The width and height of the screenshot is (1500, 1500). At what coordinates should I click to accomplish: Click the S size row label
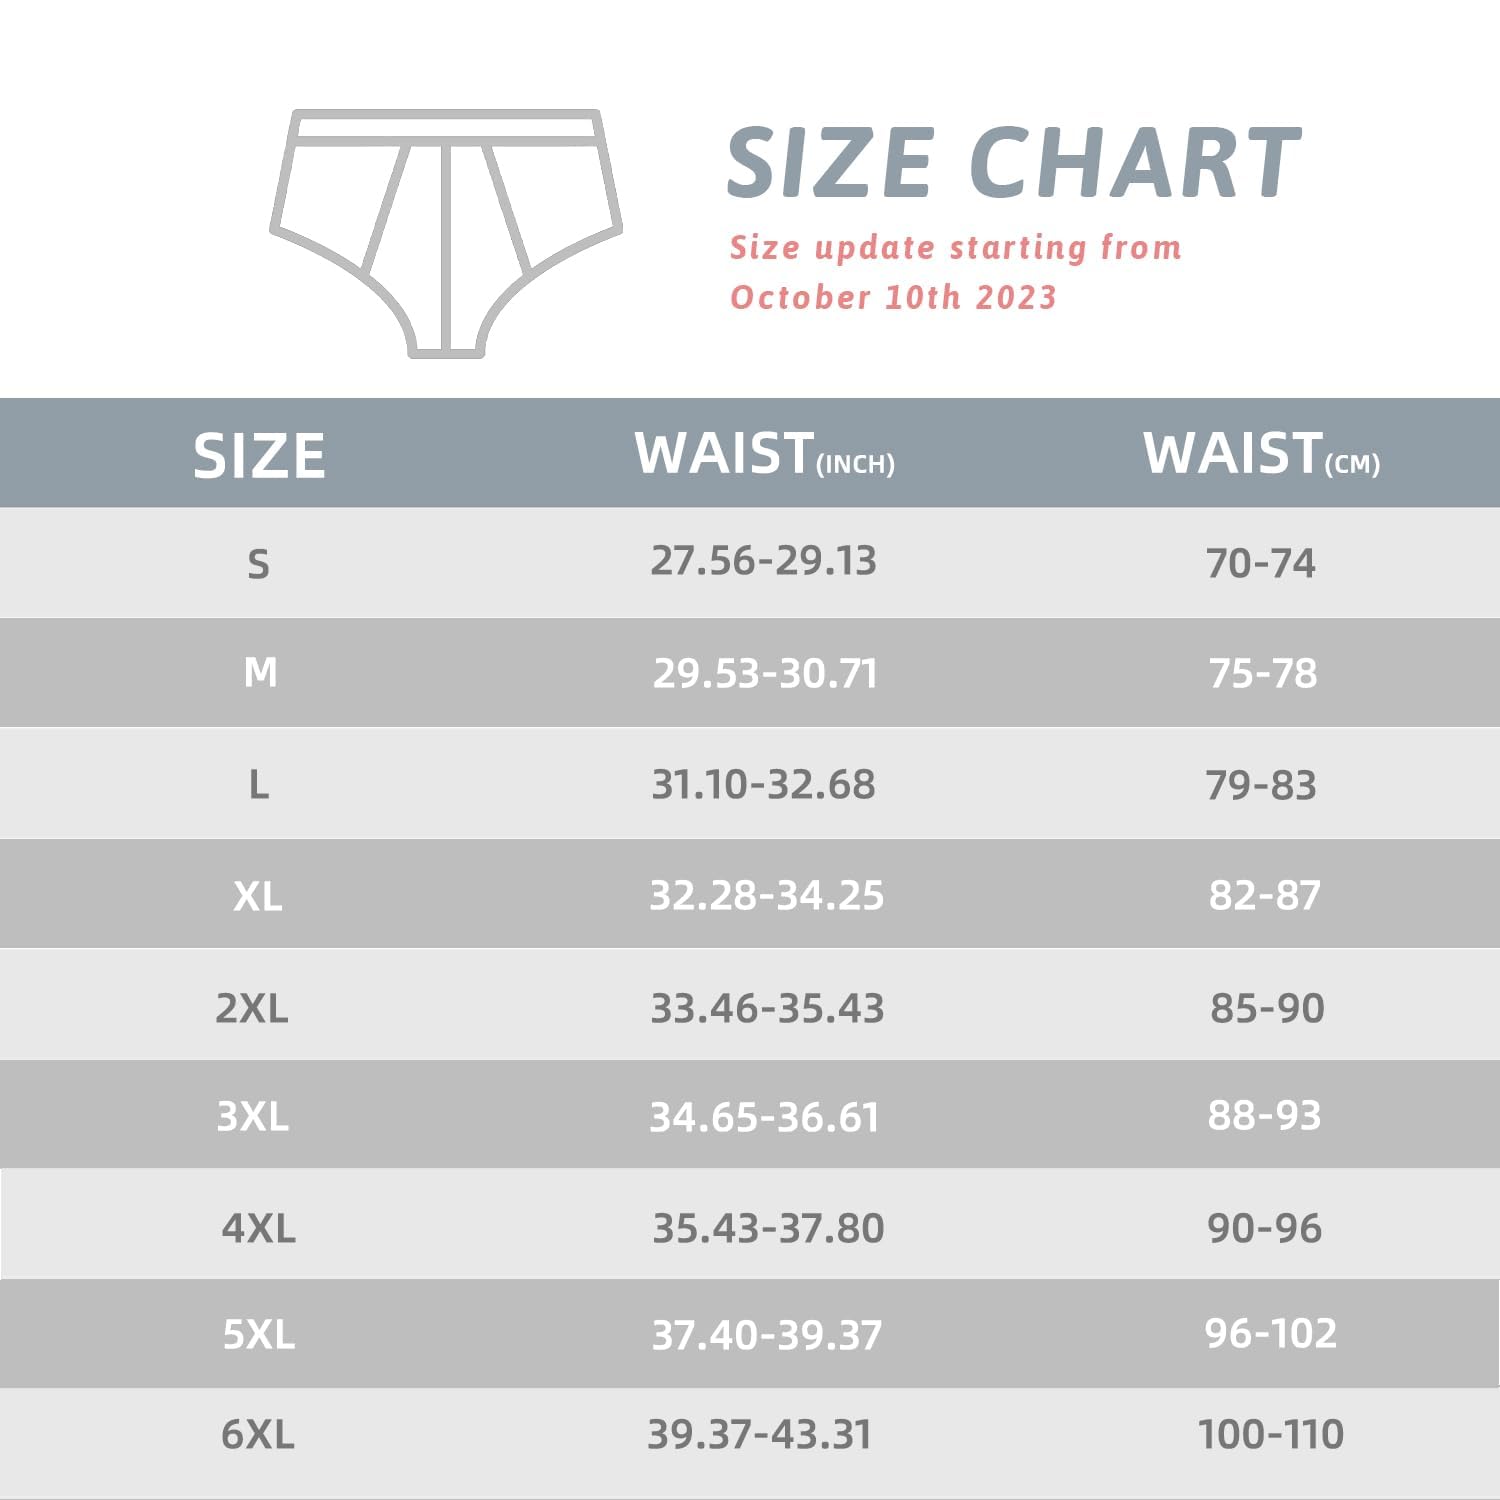(258, 564)
